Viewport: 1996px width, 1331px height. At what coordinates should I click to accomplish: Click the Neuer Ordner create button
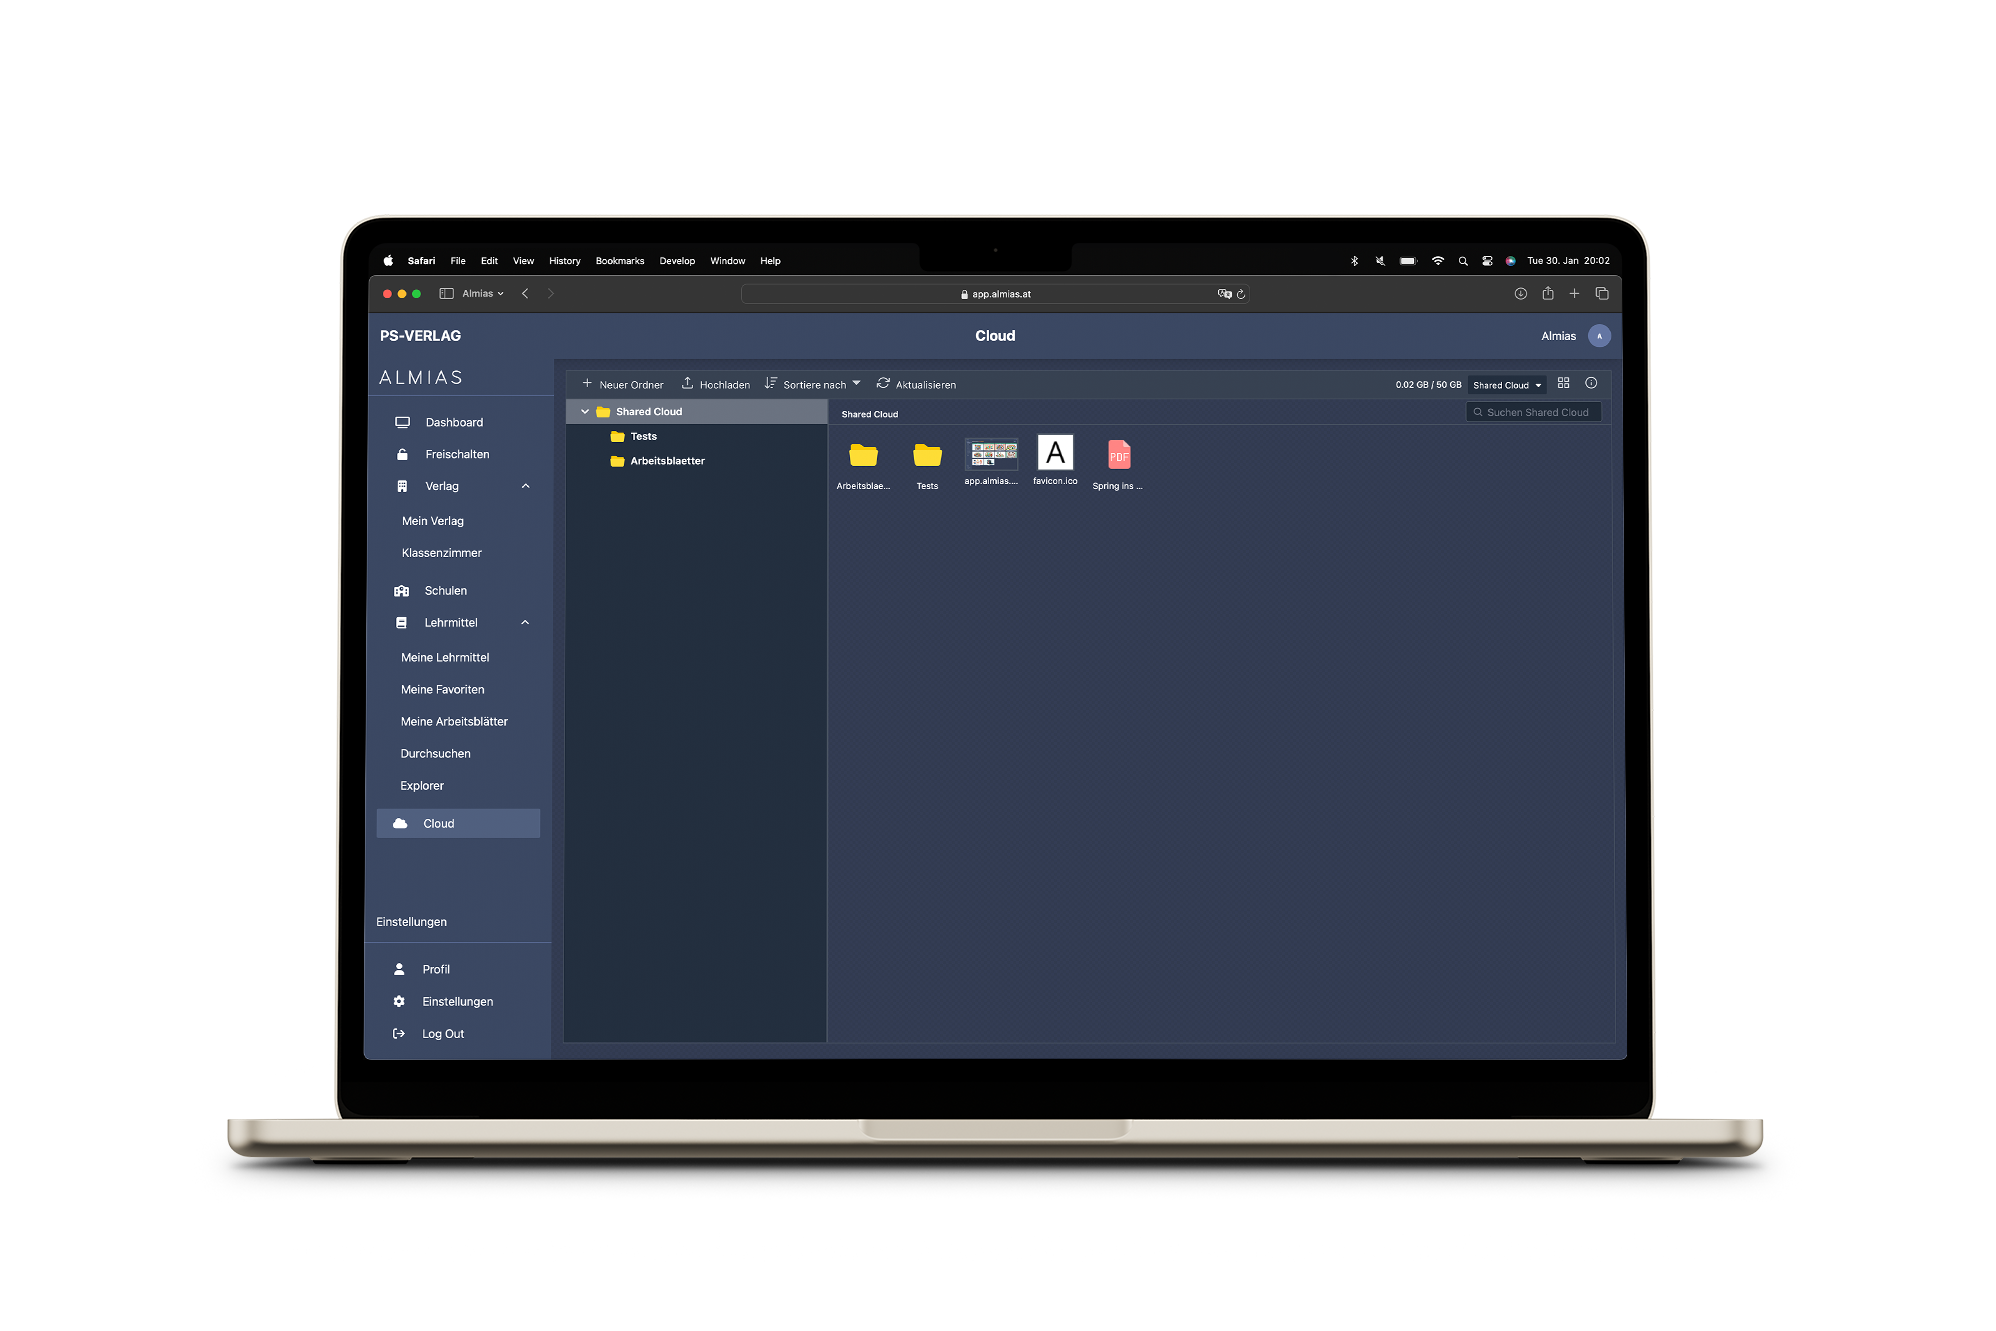click(622, 383)
